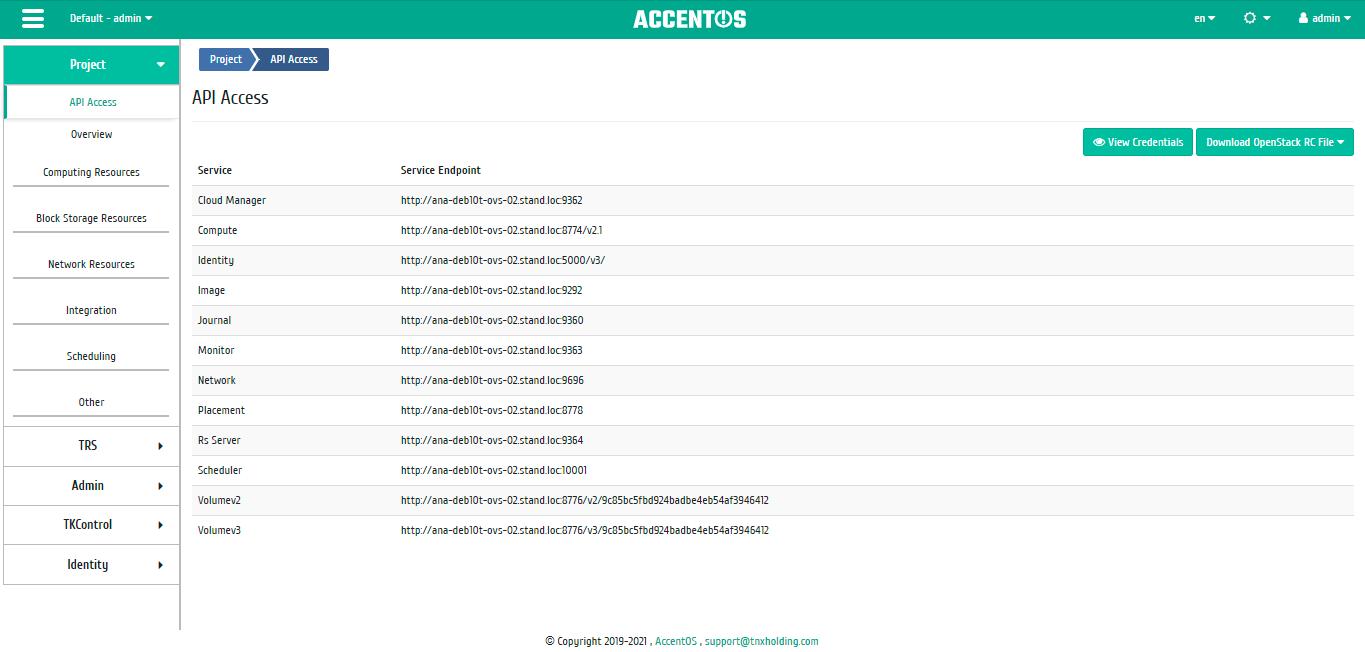Click the endpoint ending in :5000/v3/
Viewport: 1365px width, 652px height.
point(503,260)
